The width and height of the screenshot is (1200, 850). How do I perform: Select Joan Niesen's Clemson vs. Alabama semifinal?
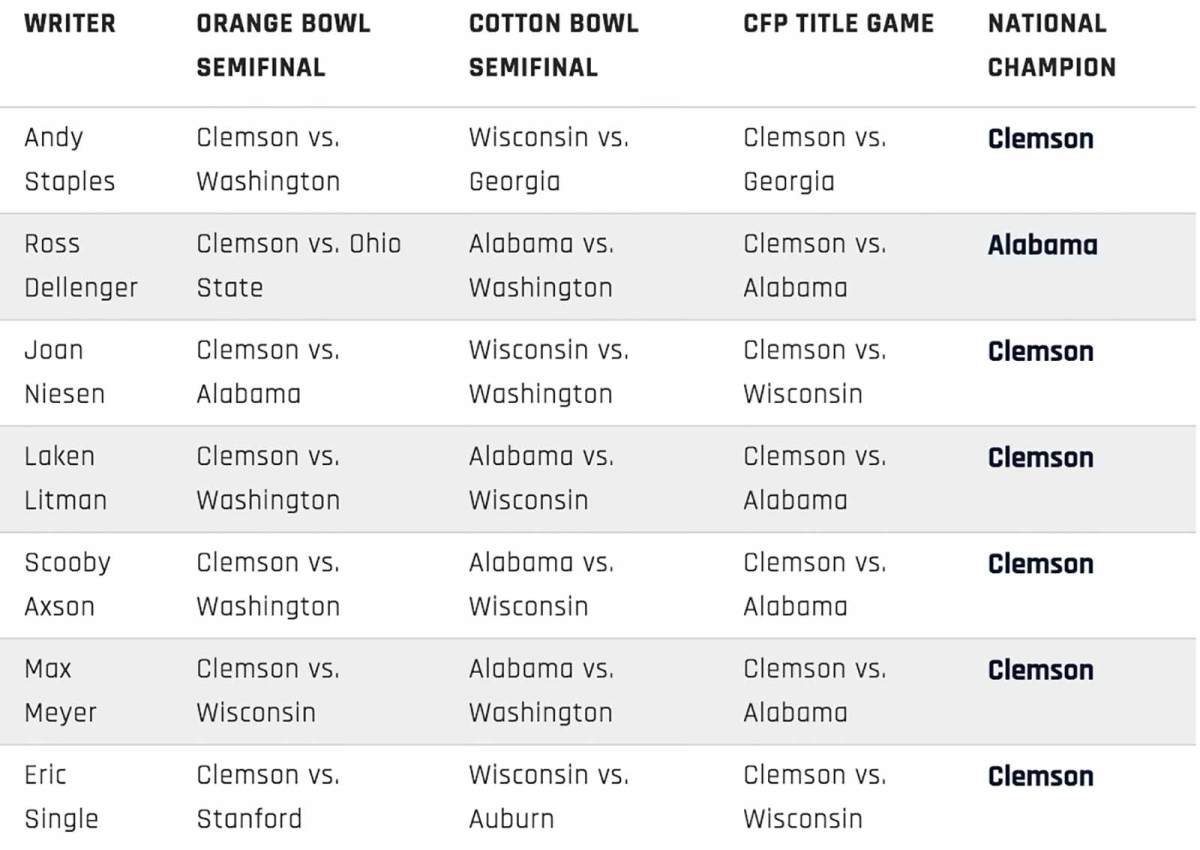pos(267,372)
